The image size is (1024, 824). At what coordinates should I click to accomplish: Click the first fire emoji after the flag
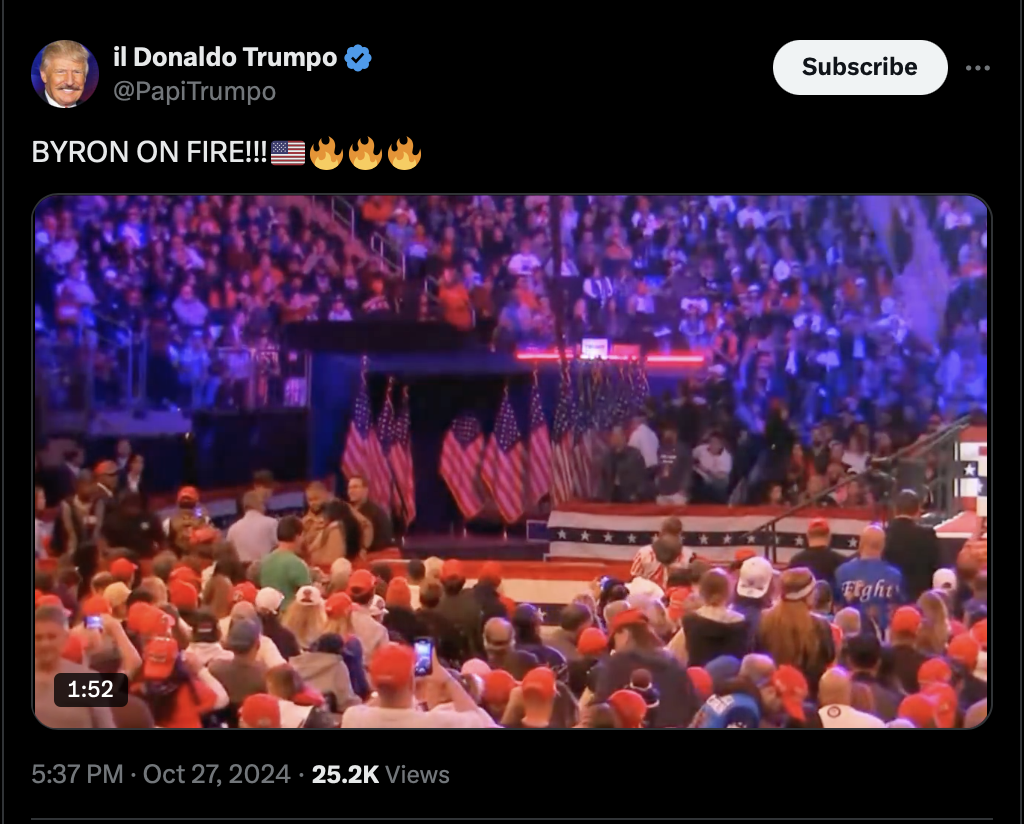click(327, 153)
